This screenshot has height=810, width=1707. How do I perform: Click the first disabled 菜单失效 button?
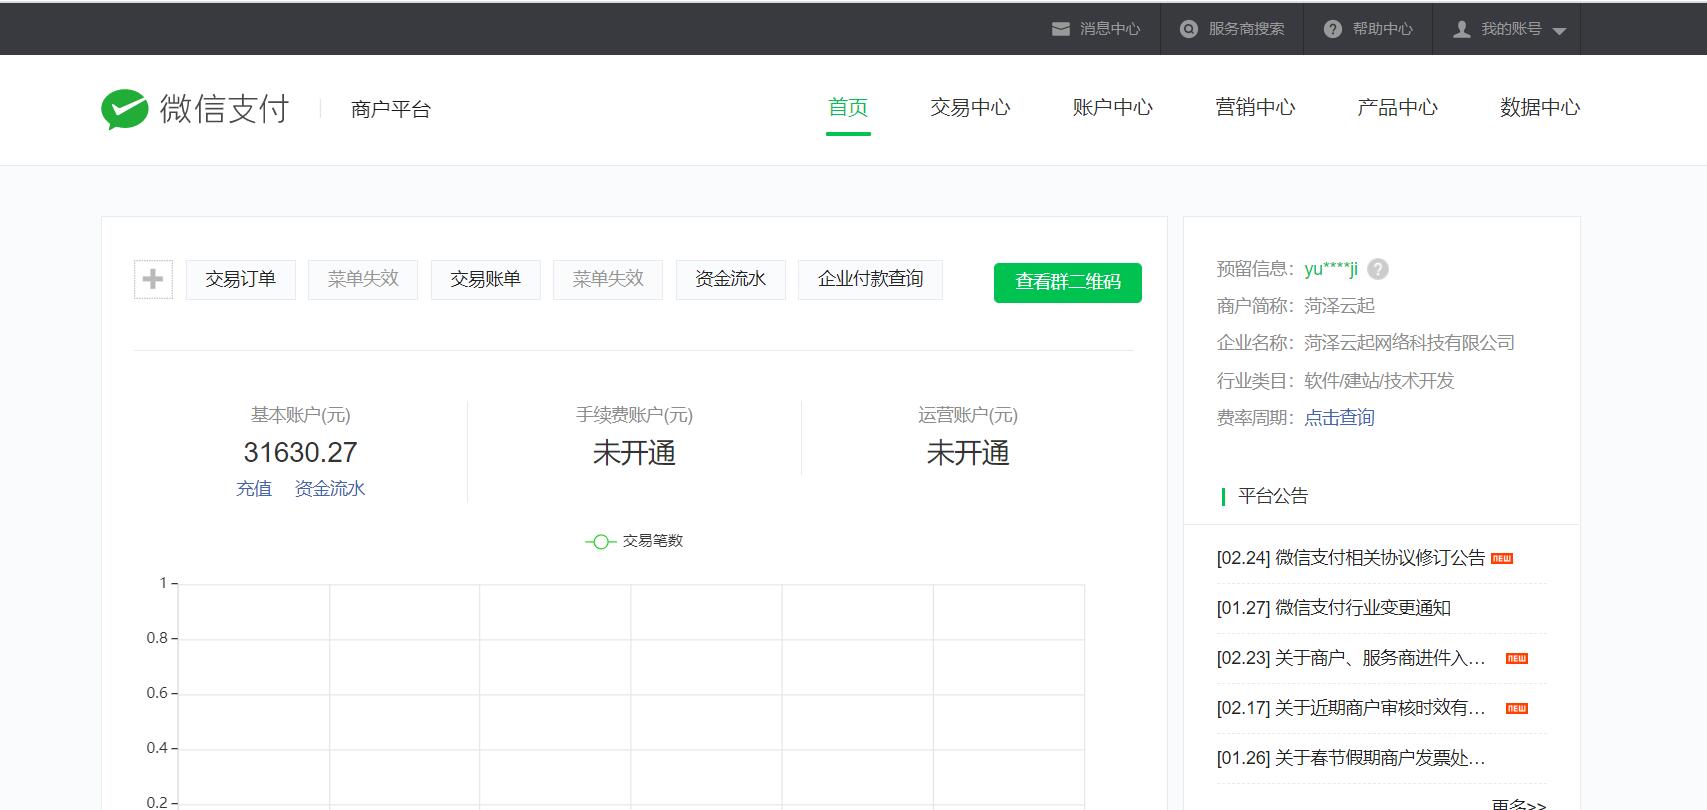[363, 279]
